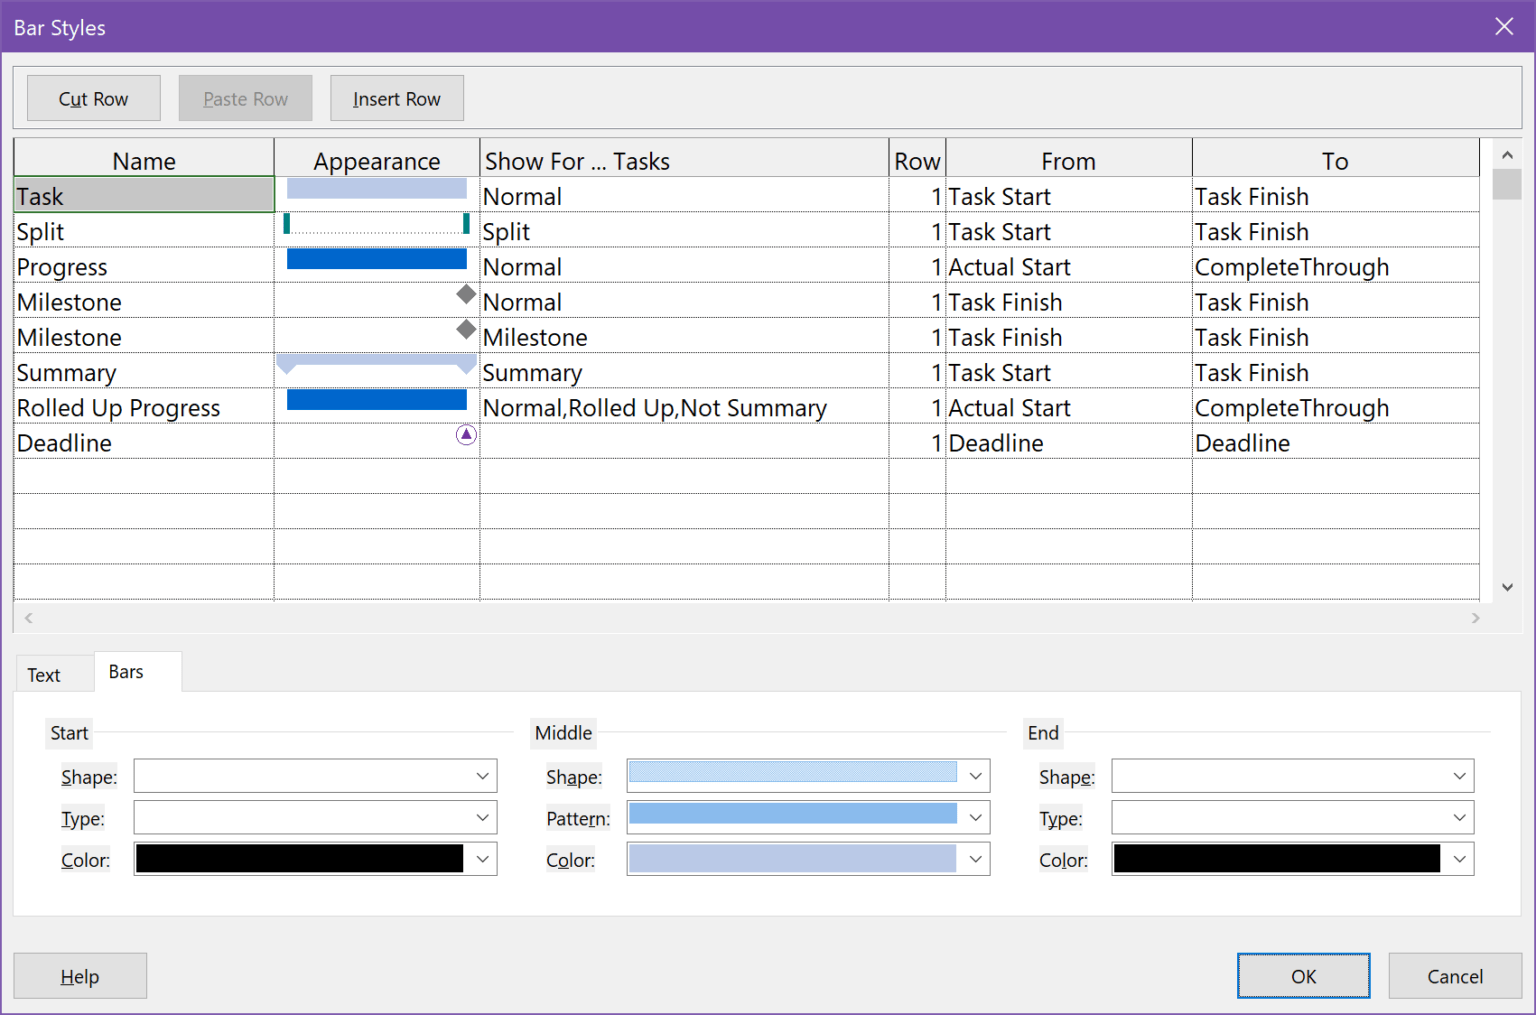Screen dimensions: 1536x1015
Task: Select the Split style row
Action: (143, 231)
